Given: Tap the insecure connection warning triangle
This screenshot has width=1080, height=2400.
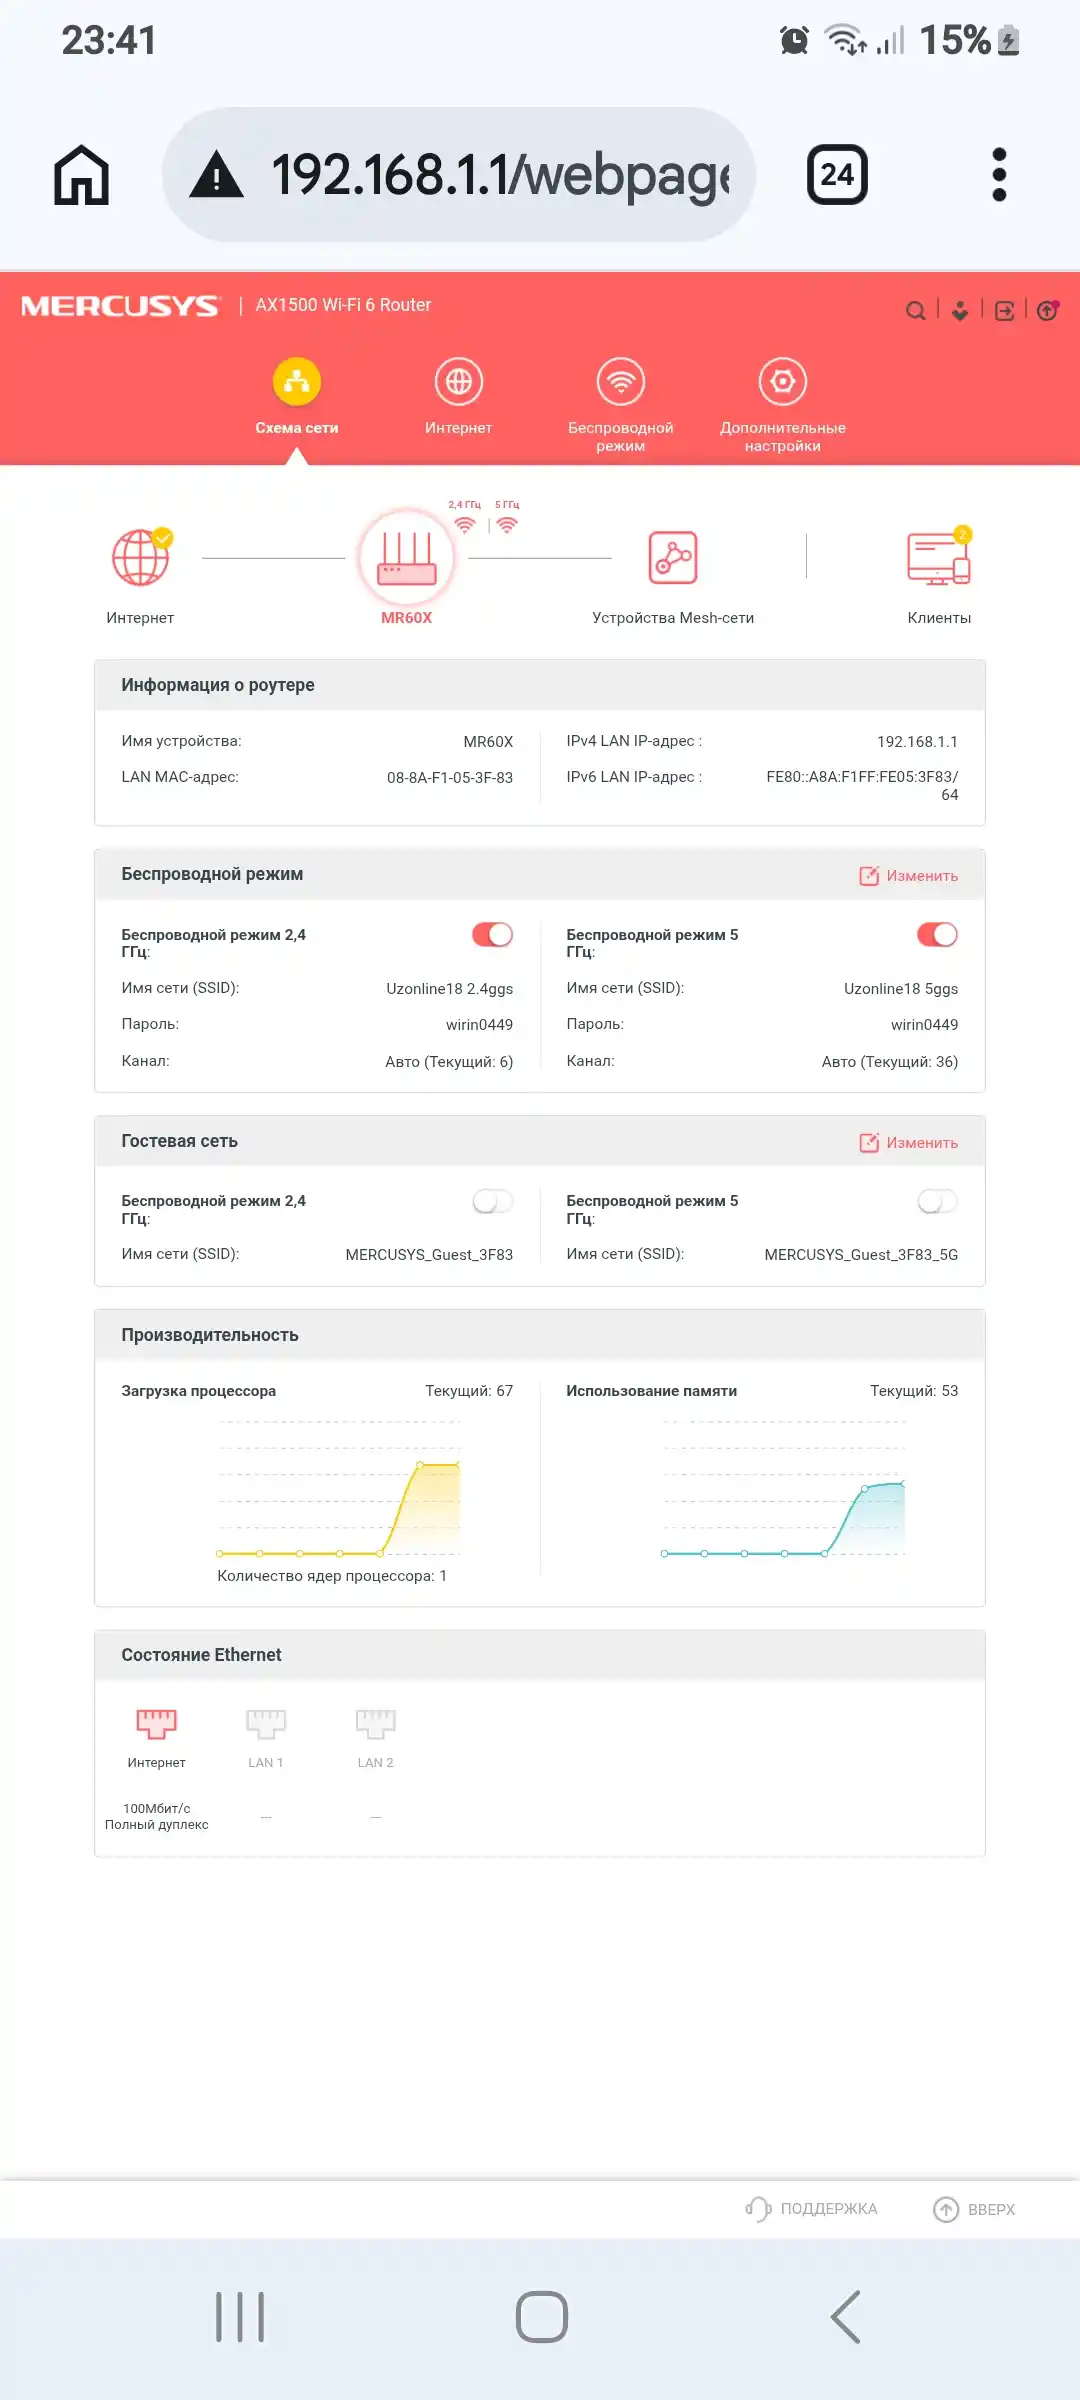Looking at the screenshot, I should 216,175.
